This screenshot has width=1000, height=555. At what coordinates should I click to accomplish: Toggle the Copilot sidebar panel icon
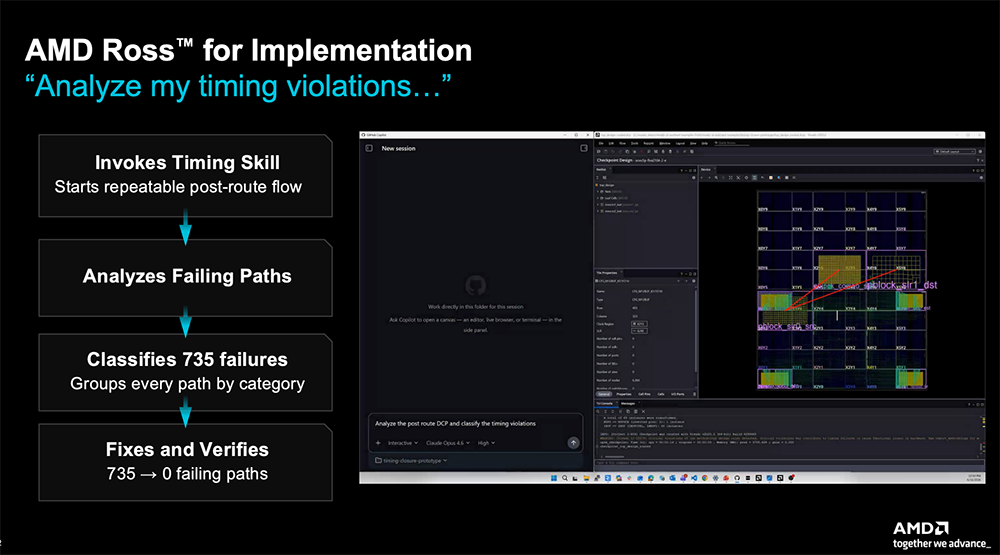pyautogui.click(x=369, y=148)
